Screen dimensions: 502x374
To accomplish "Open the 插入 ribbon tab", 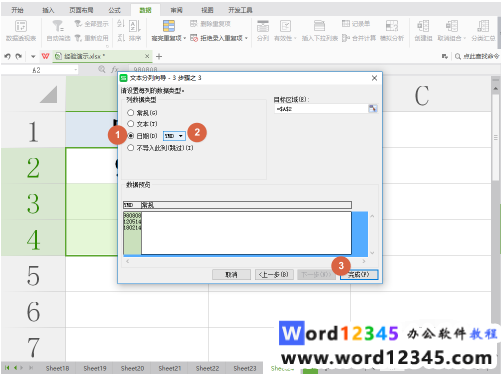I will [48, 10].
